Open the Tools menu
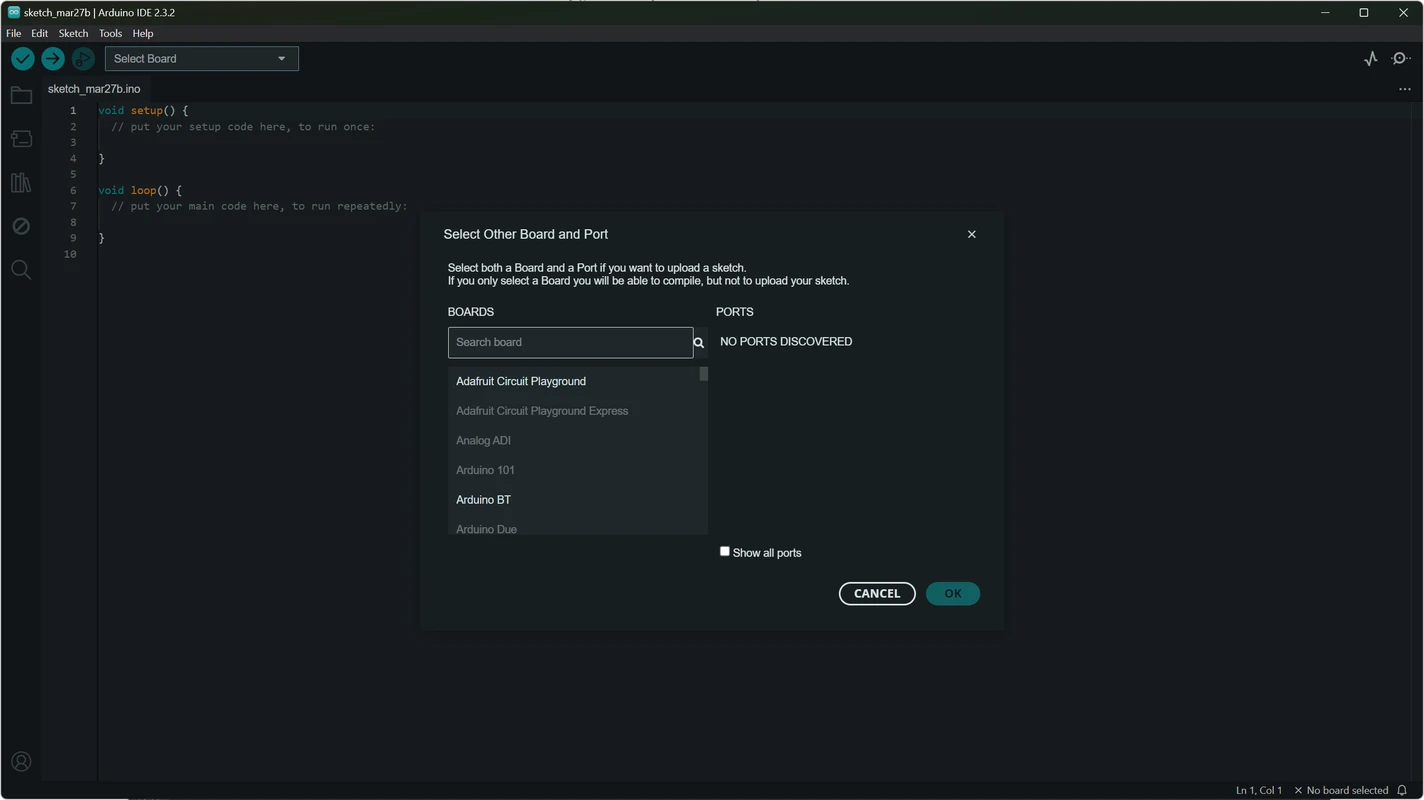The image size is (1424, 800). click(x=110, y=33)
